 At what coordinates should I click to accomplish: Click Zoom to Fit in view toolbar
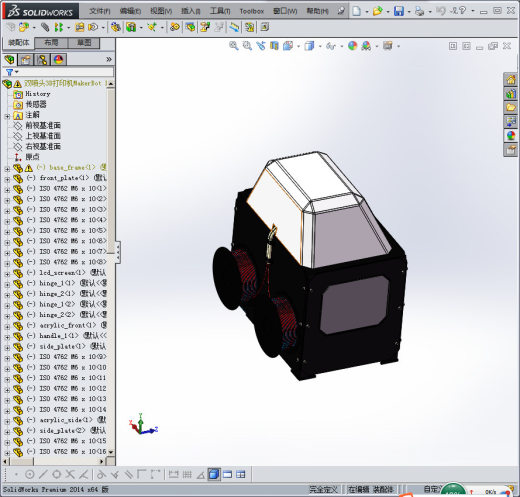(x=234, y=46)
